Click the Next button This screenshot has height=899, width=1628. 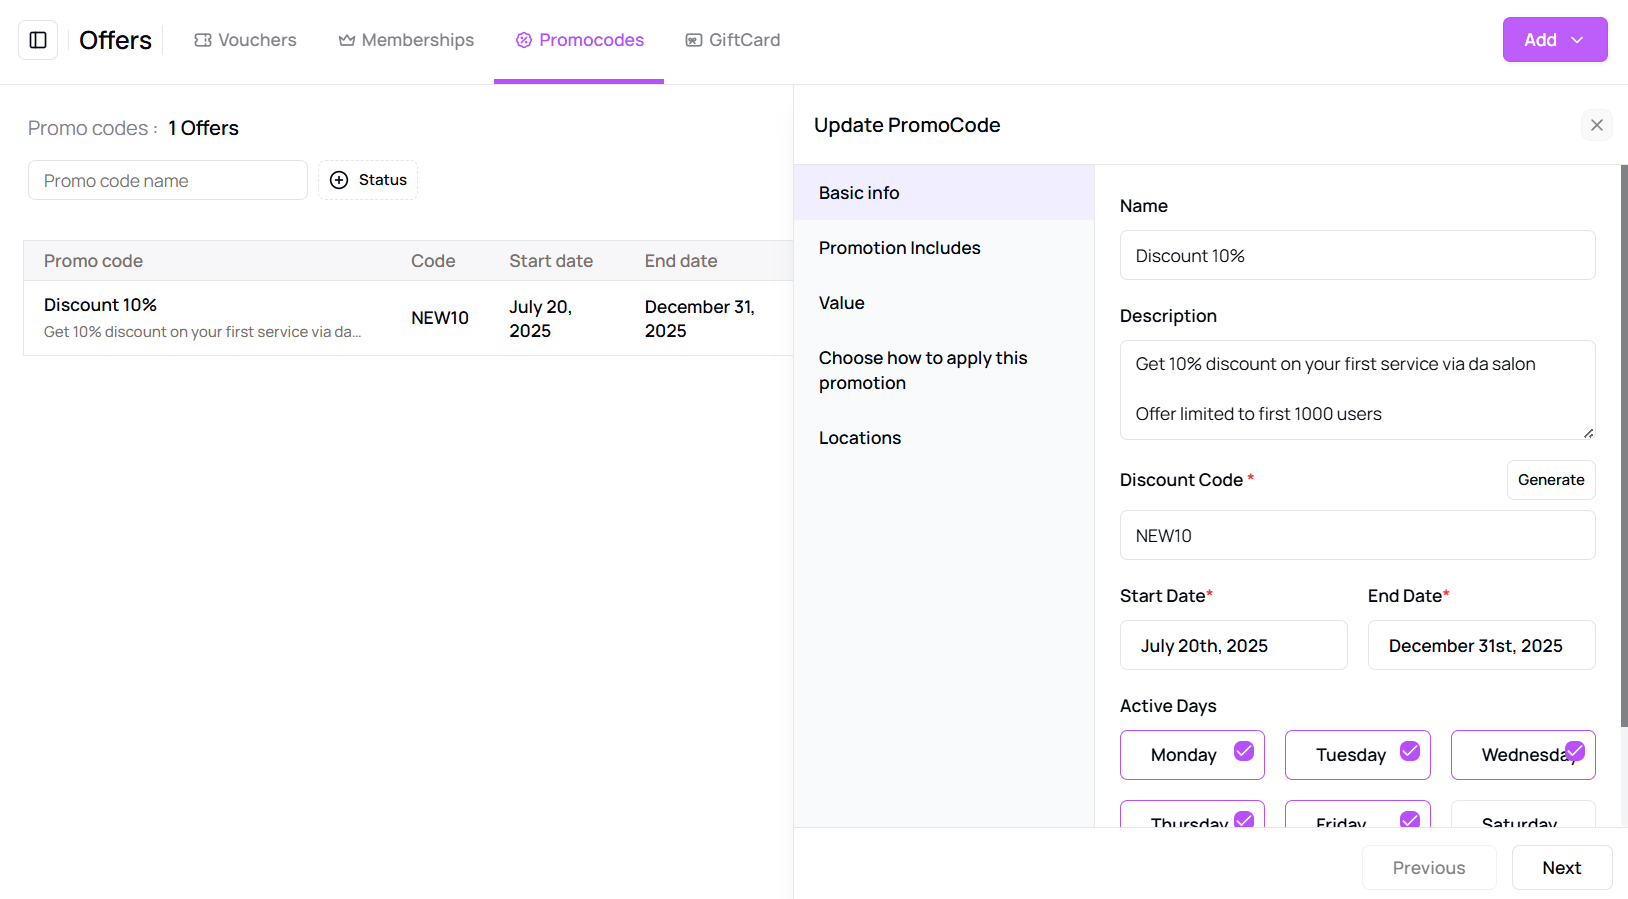click(x=1562, y=868)
